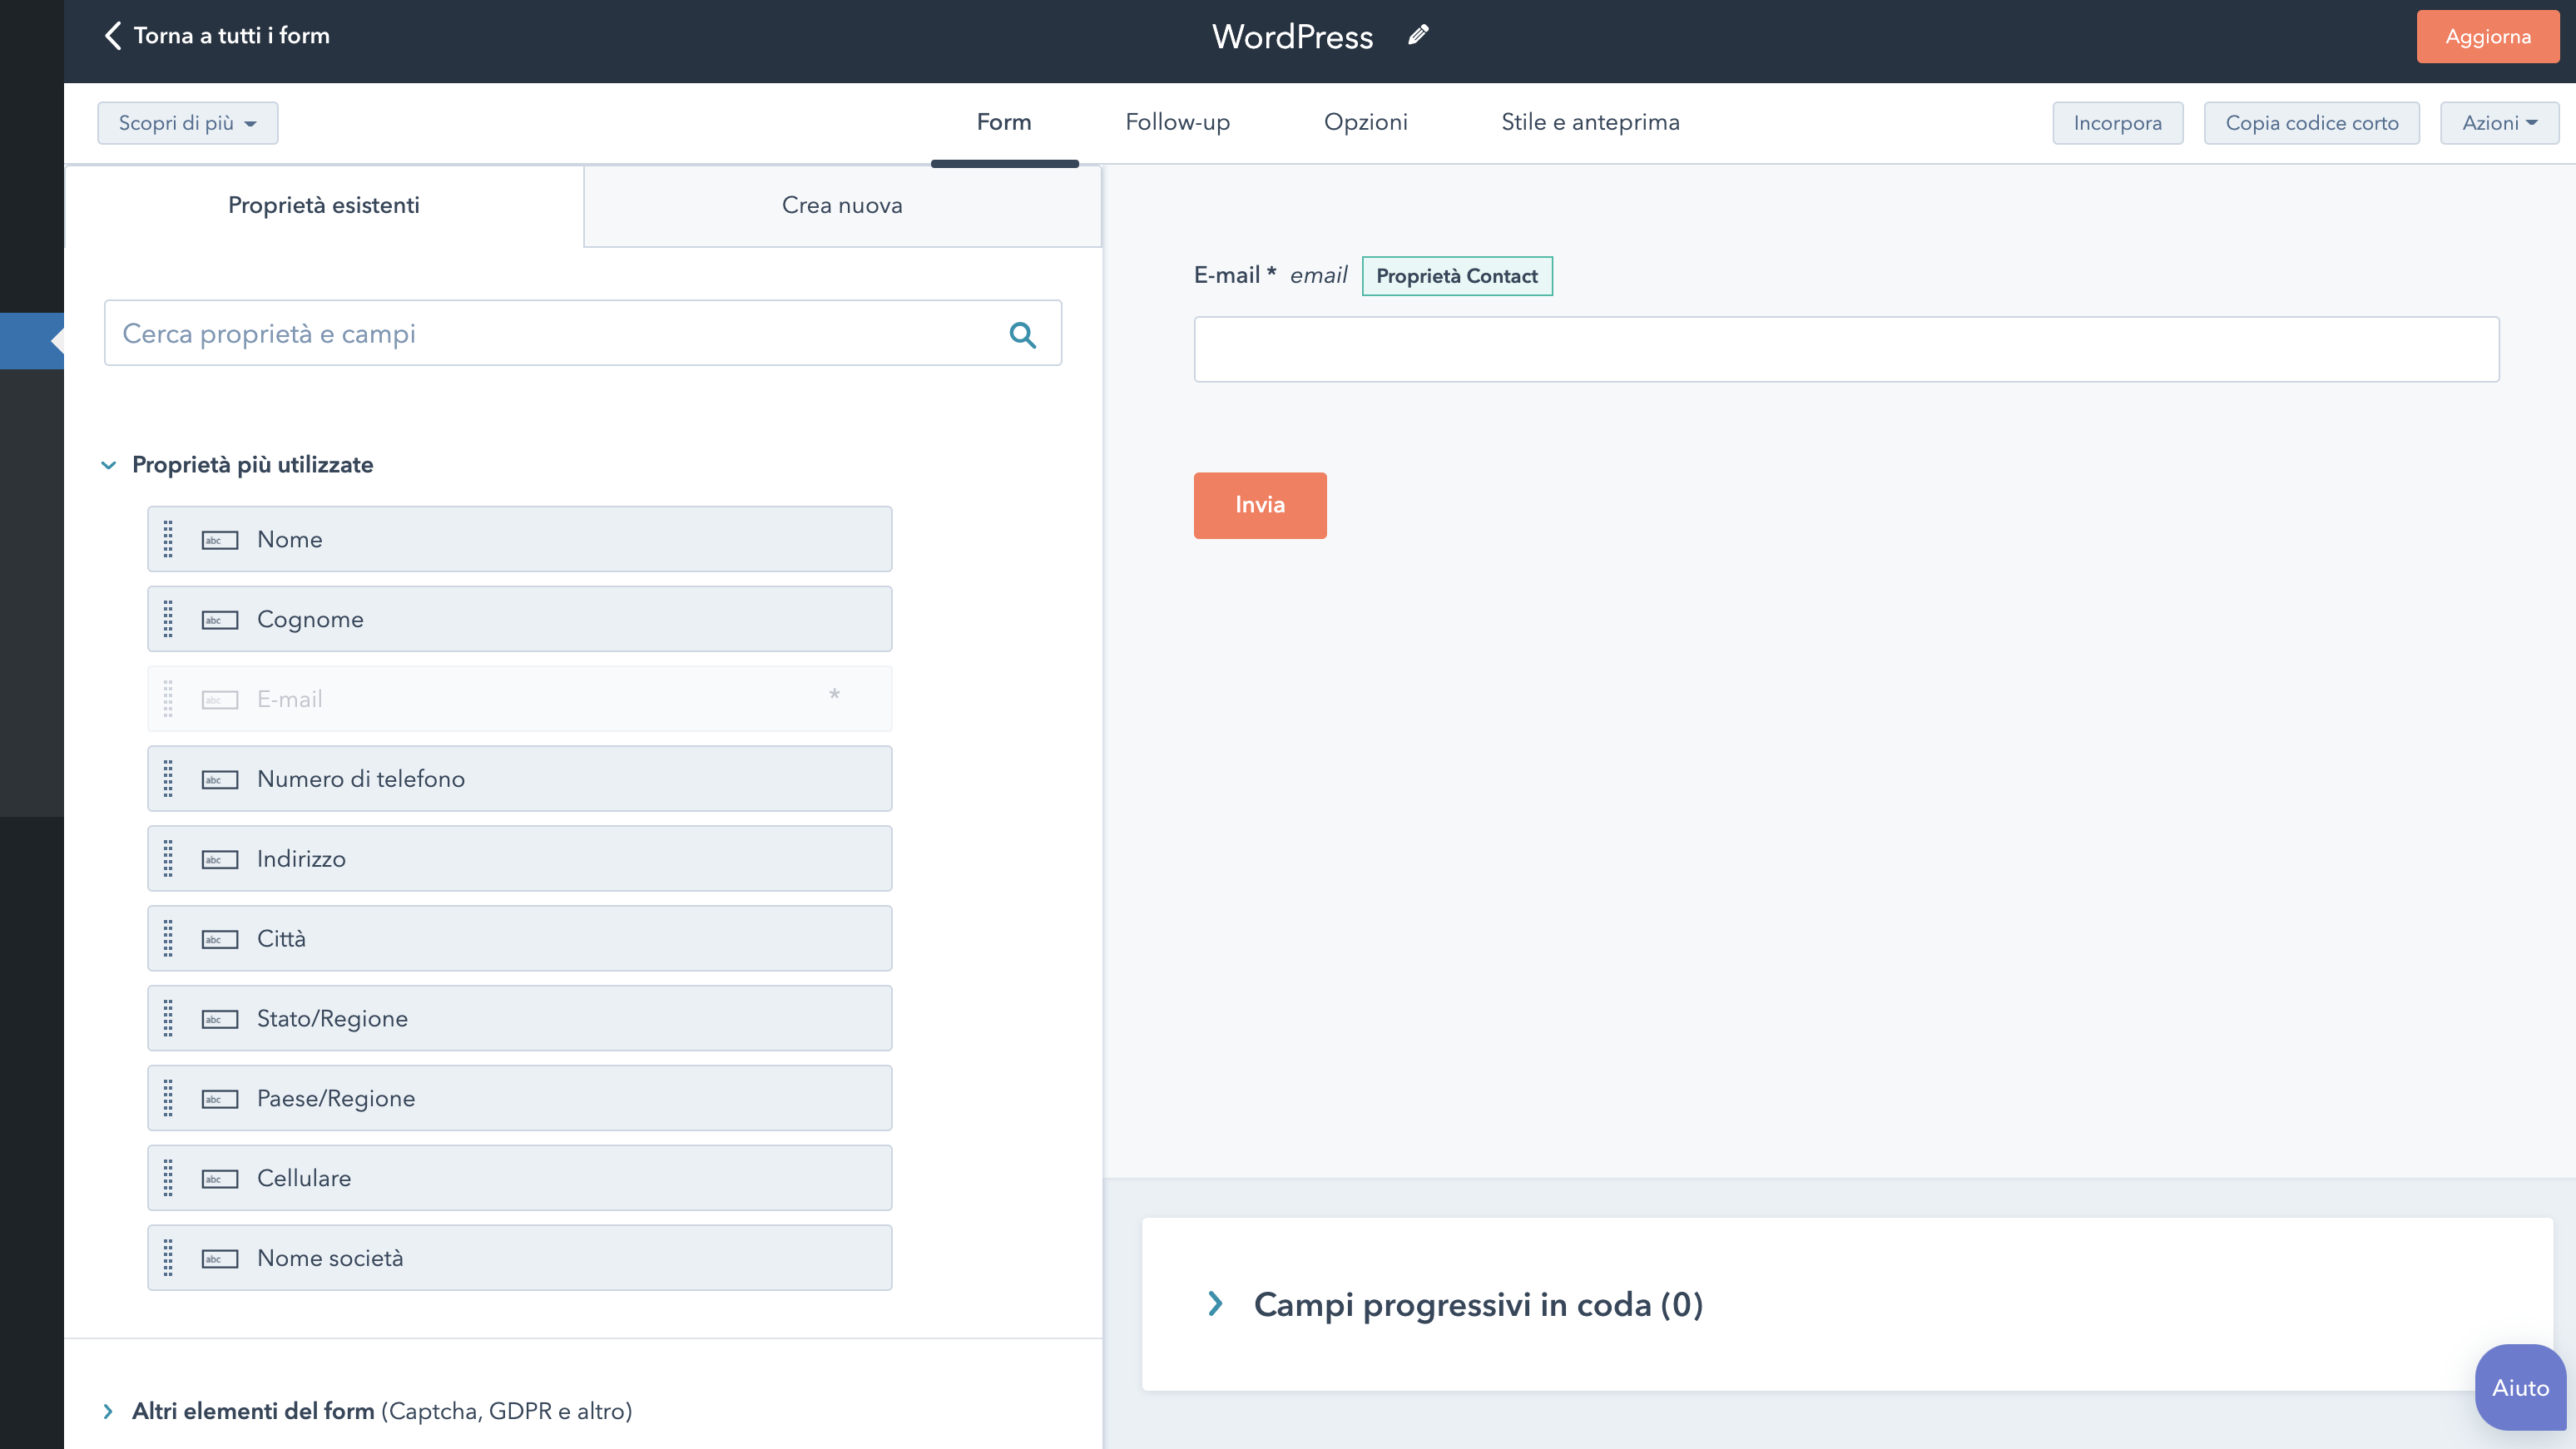Click the abc text-field icon for Città
Screen dimensions: 2576x1449
click(220, 940)
